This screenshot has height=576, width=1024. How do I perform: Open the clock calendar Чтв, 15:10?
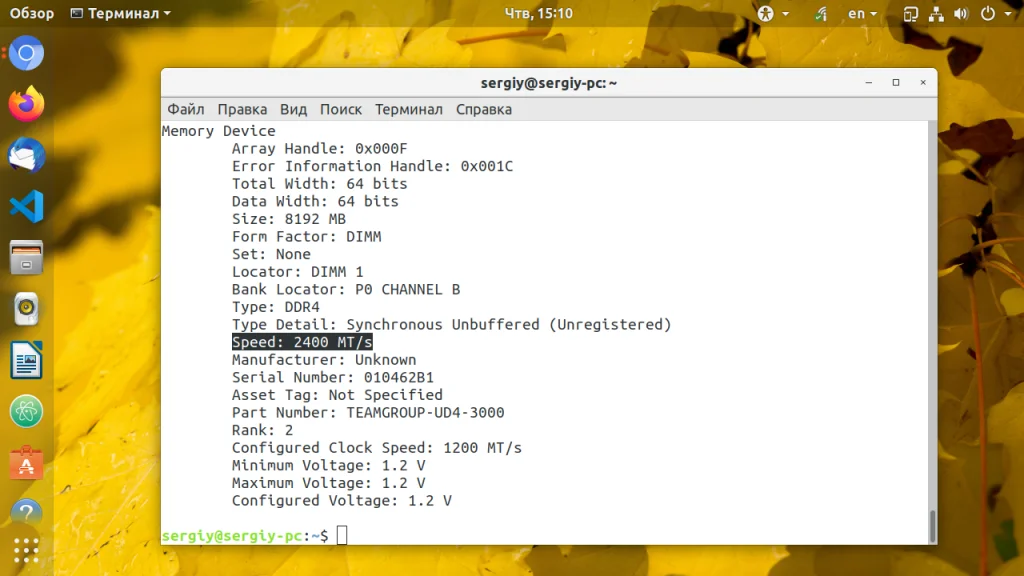539,13
